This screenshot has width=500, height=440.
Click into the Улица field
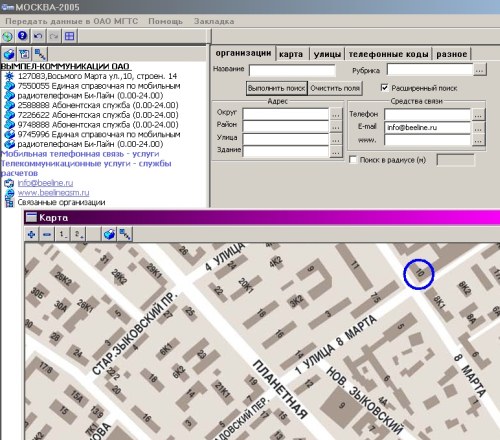pyautogui.click(x=286, y=139)
